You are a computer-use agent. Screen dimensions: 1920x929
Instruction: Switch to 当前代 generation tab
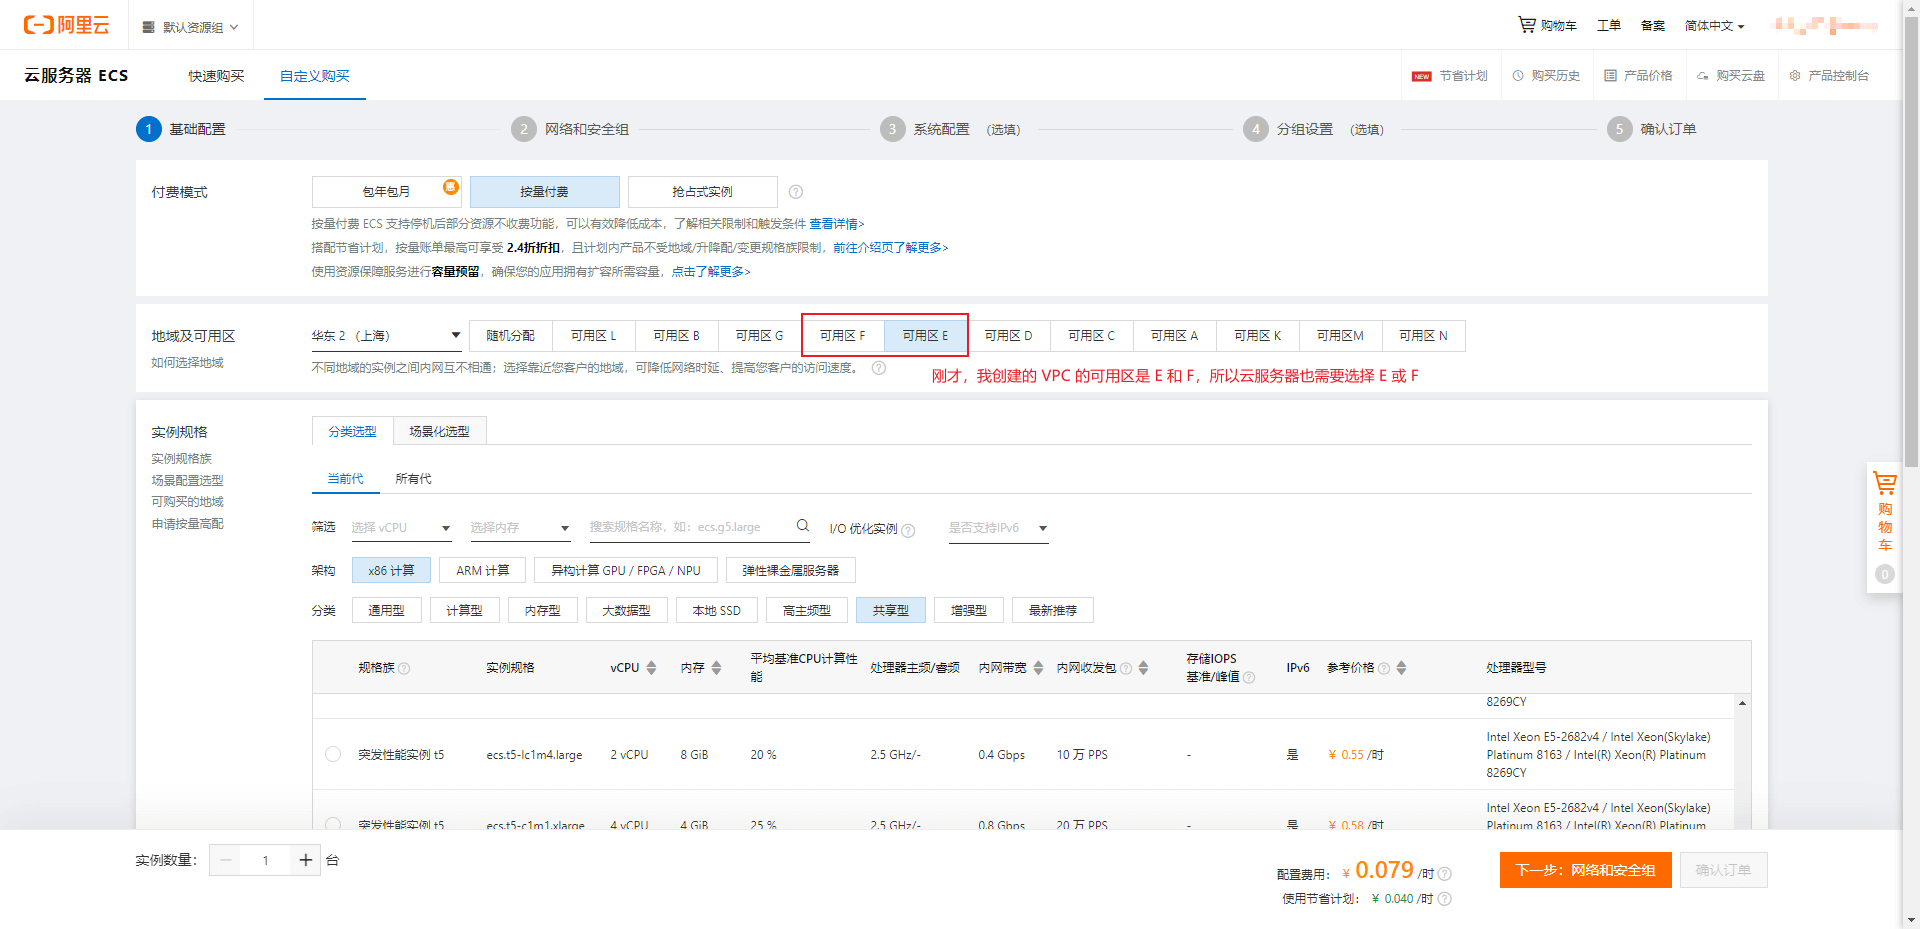coord(346,479)
